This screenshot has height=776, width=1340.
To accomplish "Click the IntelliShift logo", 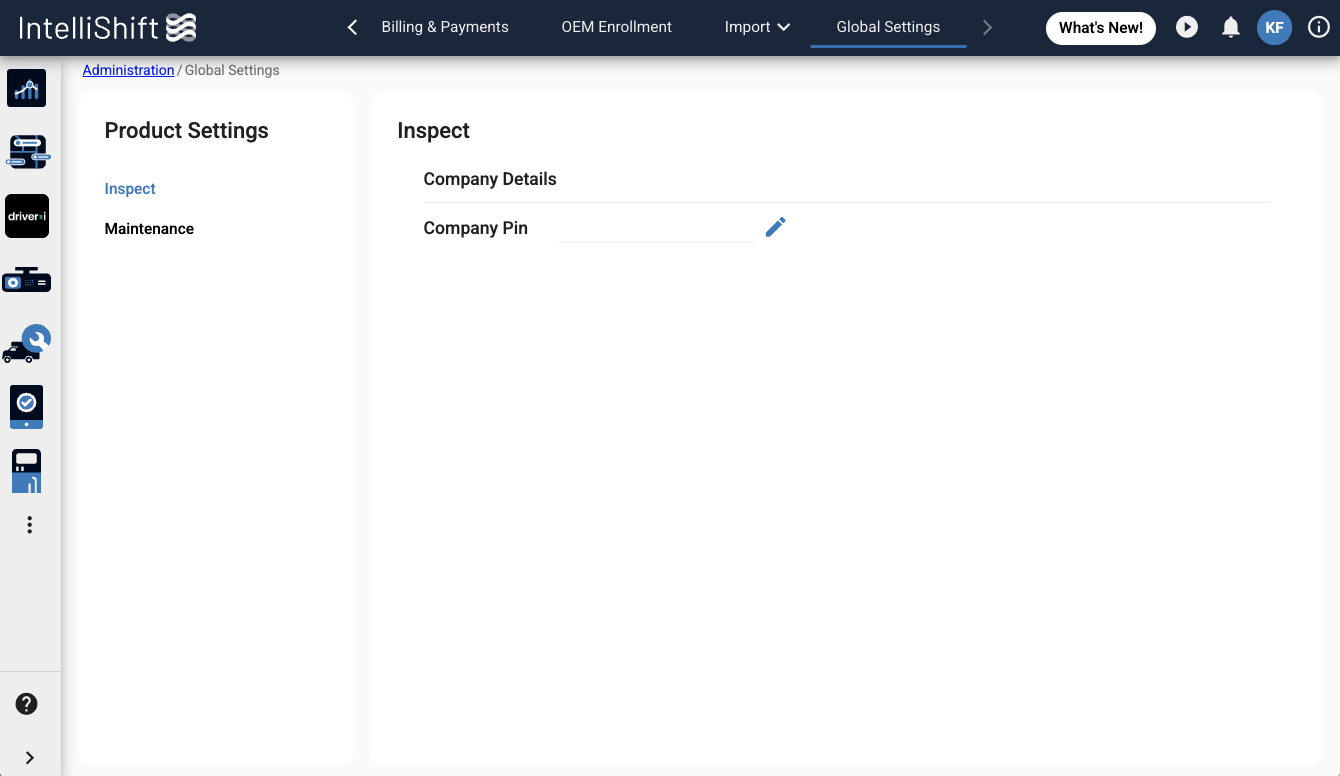I will (x=108, y=28).
